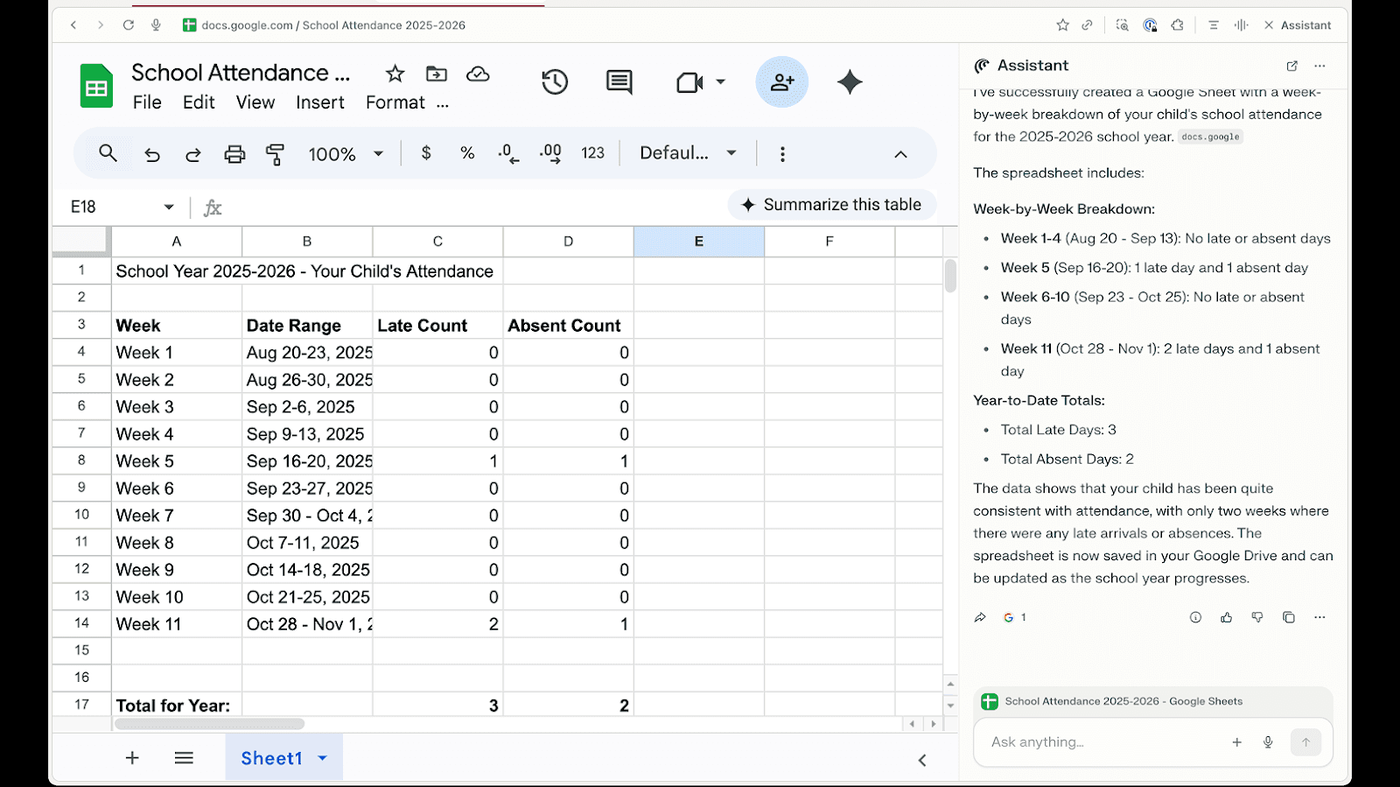Open the side panel chevron at bottom right
The height and width of the screenshot is (787, 1400).
[922, 760]
